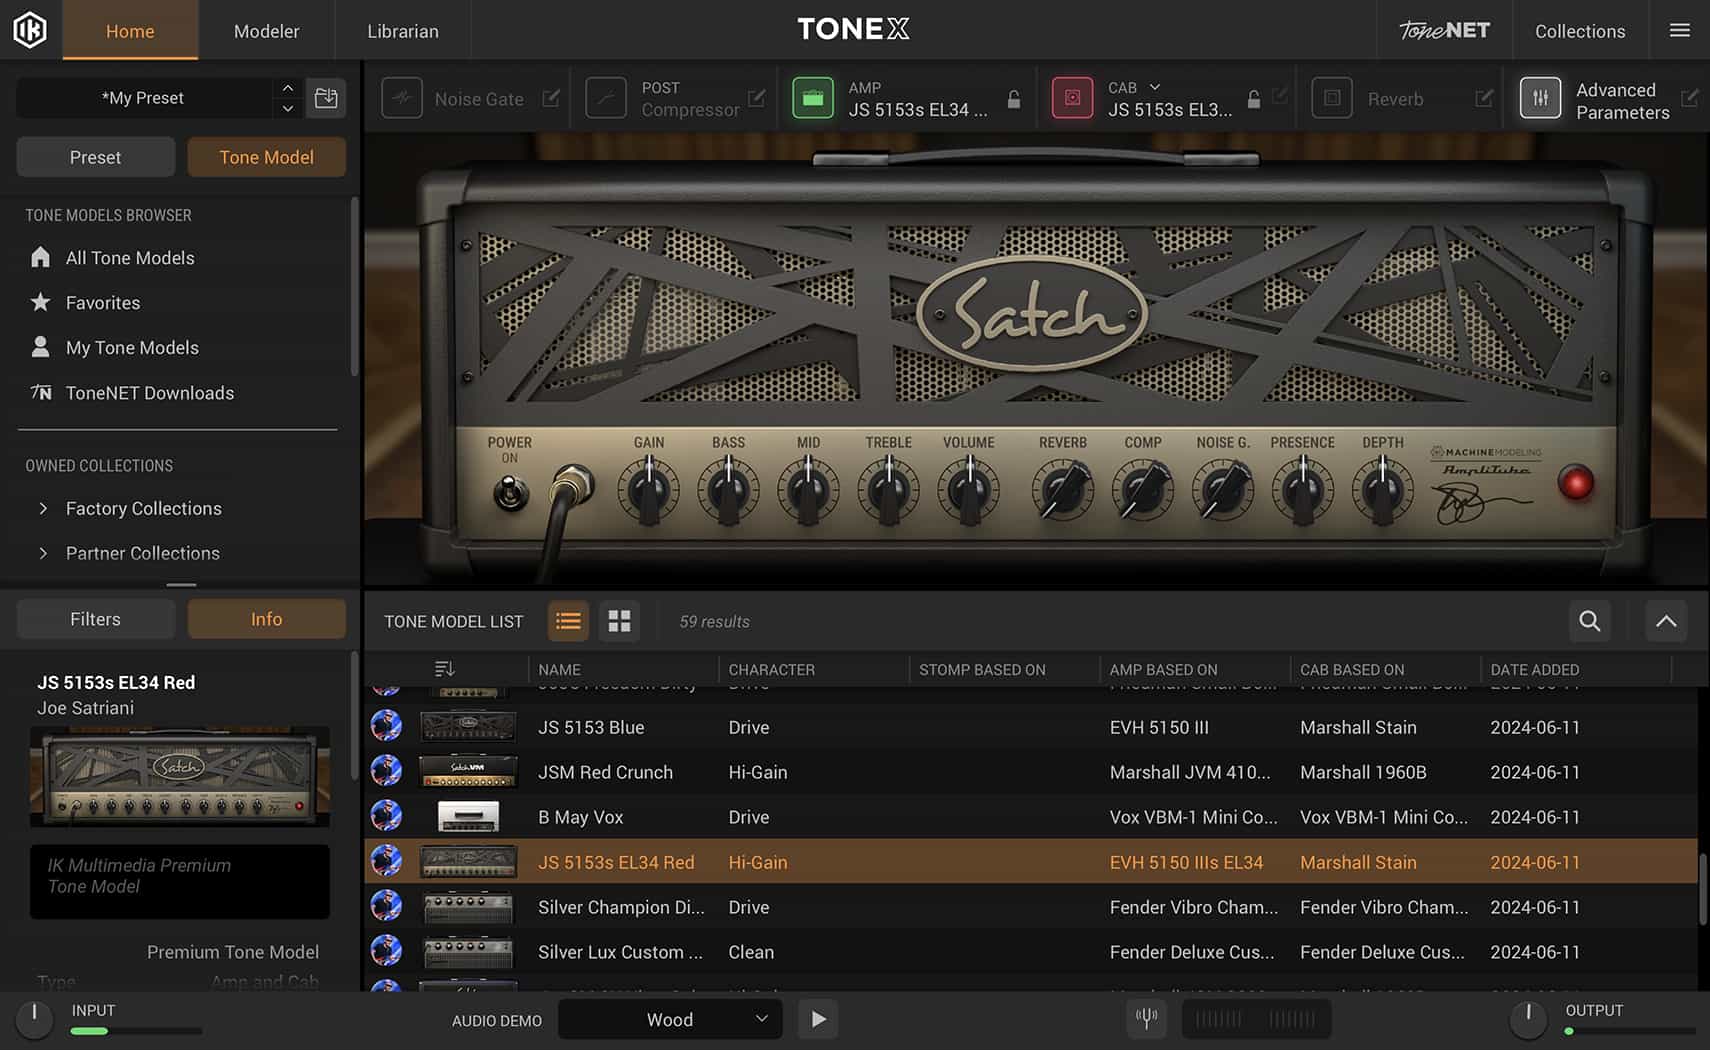Open the search in Tone Model List
The image size is (1710, 1050).
click(x=1589, y=621)
